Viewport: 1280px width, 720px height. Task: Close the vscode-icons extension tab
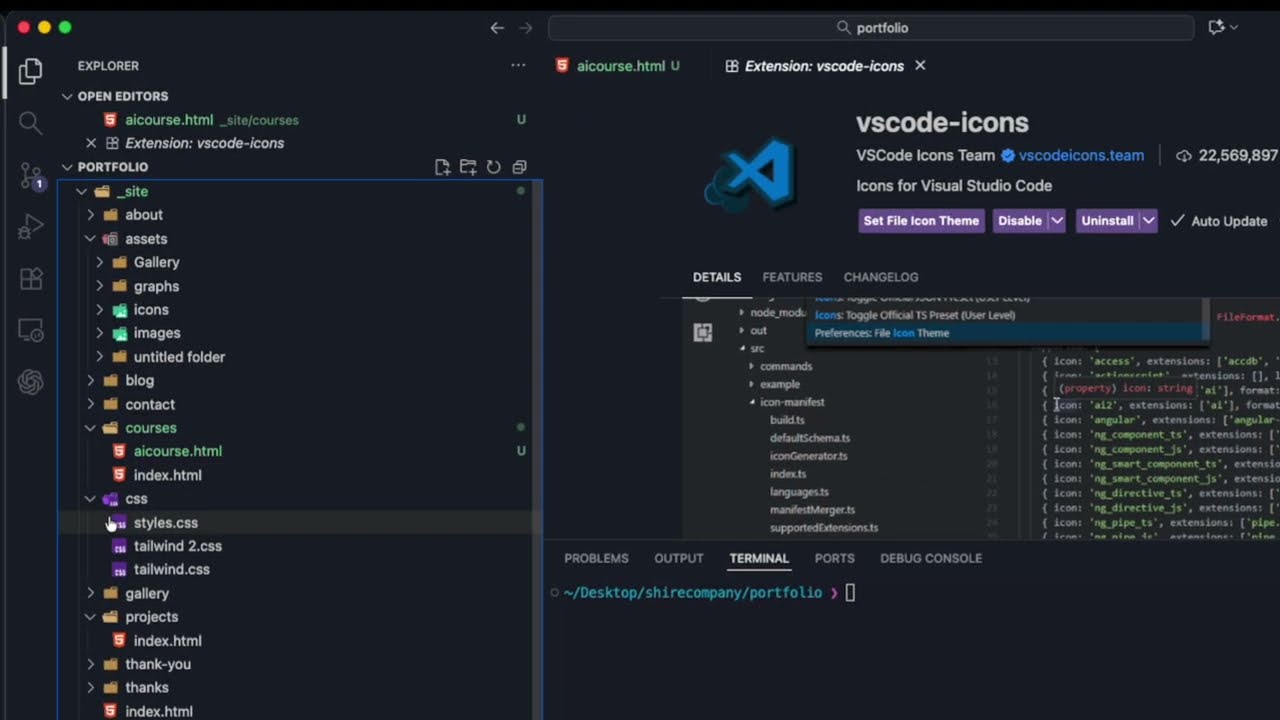[920, 66]
